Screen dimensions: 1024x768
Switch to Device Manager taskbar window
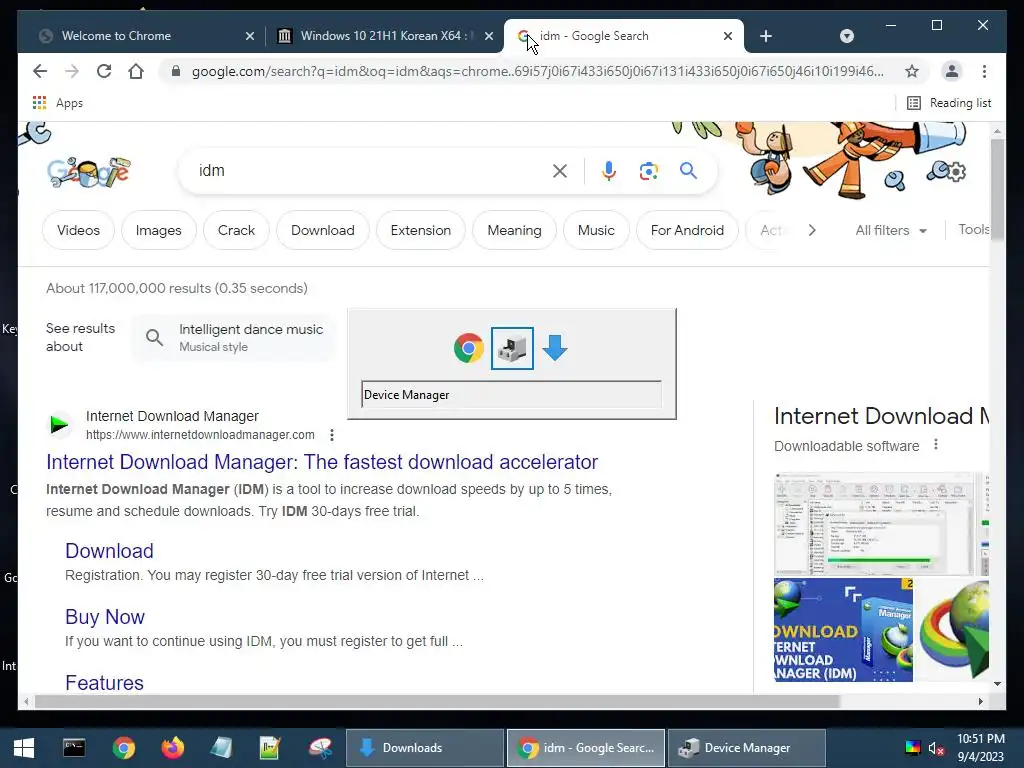(746, 748)
